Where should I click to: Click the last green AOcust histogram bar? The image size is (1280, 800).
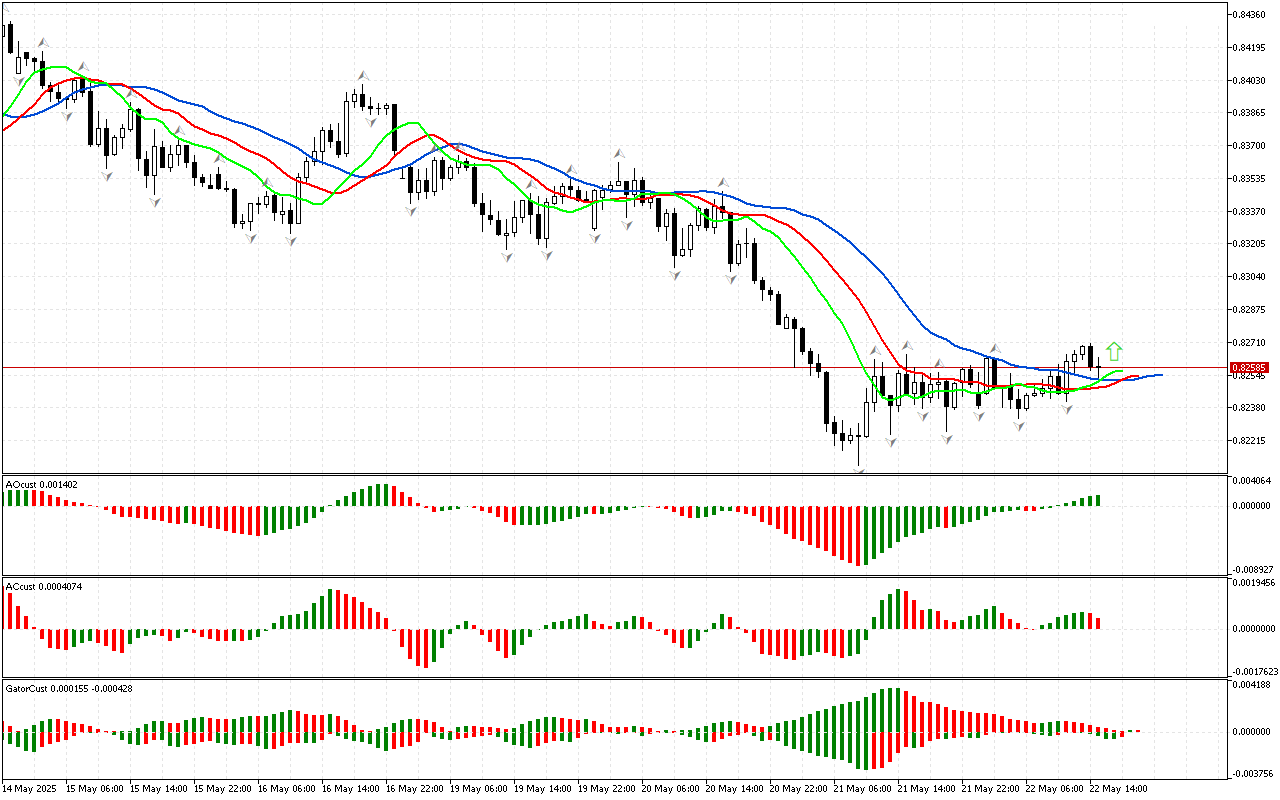coord(1097,500)
